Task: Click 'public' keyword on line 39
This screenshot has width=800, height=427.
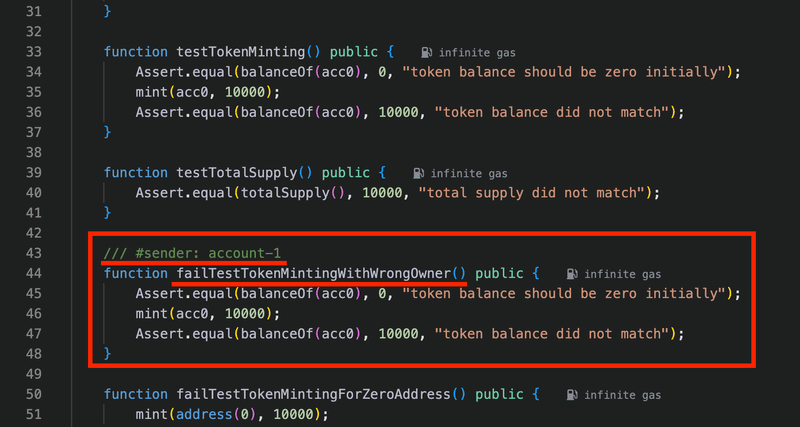Action: pyautogui.click(x=345, y=173)
